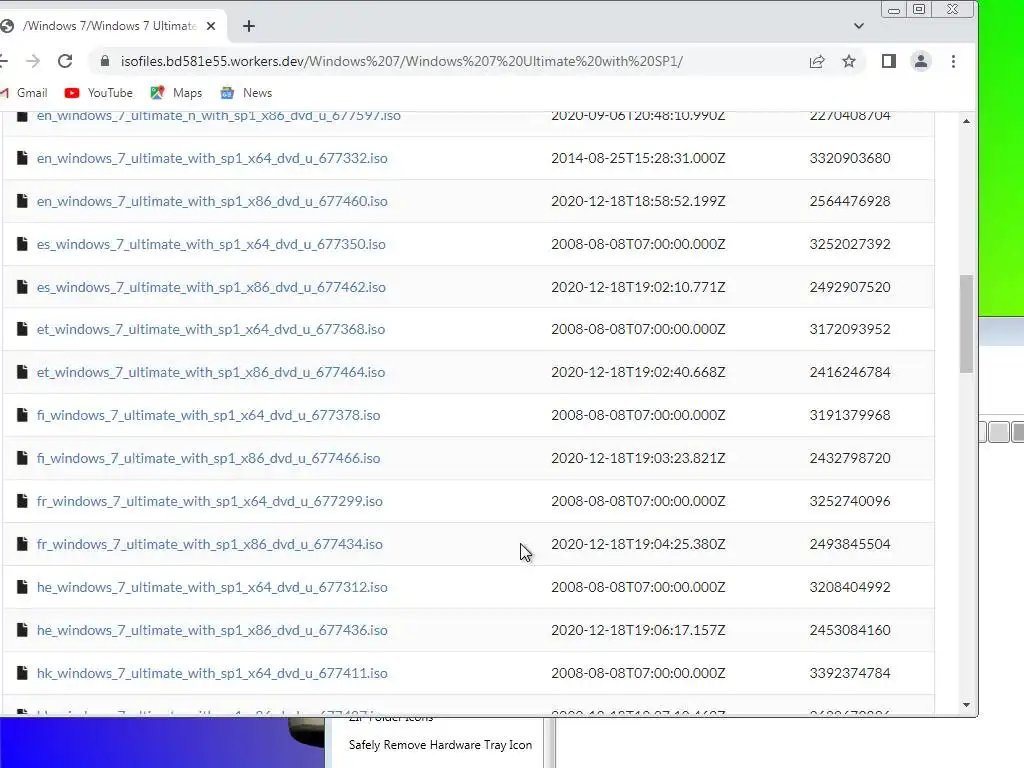Open the Maps bookmark
Screen dimensions: 1024x768
click(176, 93)
